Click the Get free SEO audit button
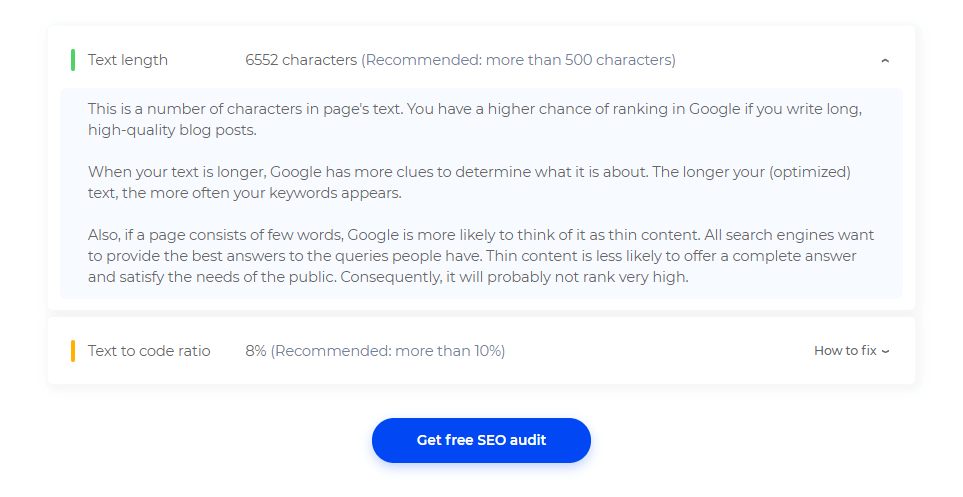 (482, 440)
